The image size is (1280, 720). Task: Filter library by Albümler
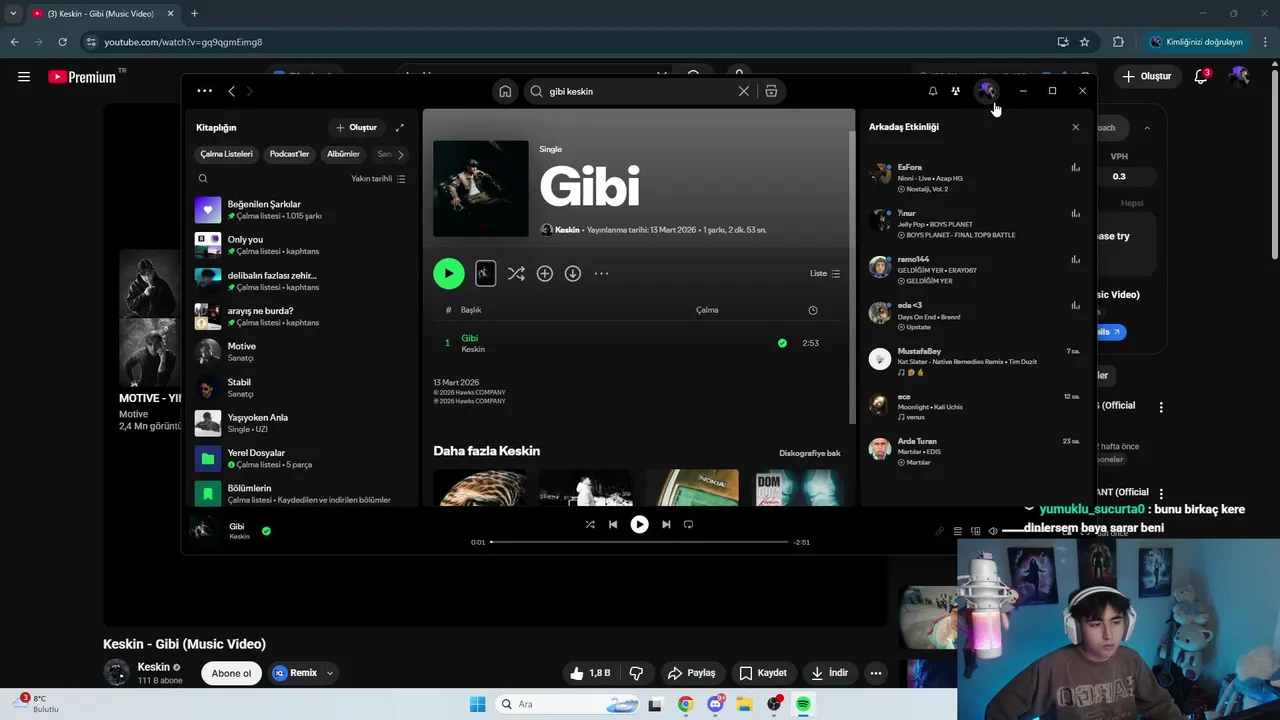pyautogui.click(x=343, y=154)
